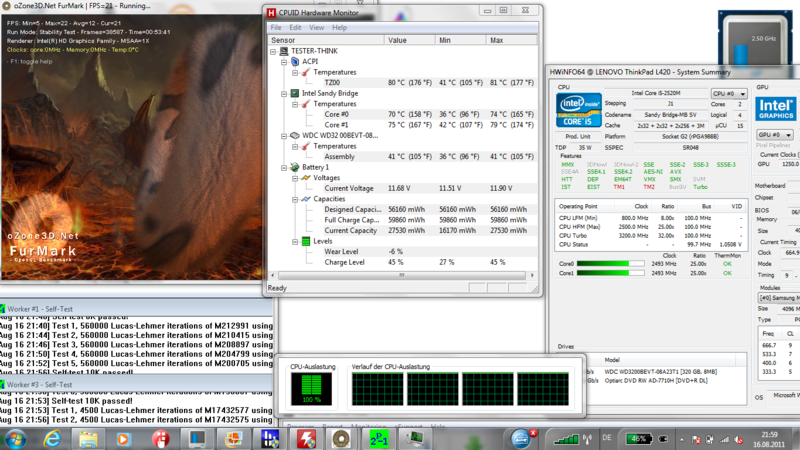The height and width of the screenshot is (450, 800).
Task: Click the blue round tray icon with red X
Action: pyautogui.click(x=522, y=438)
